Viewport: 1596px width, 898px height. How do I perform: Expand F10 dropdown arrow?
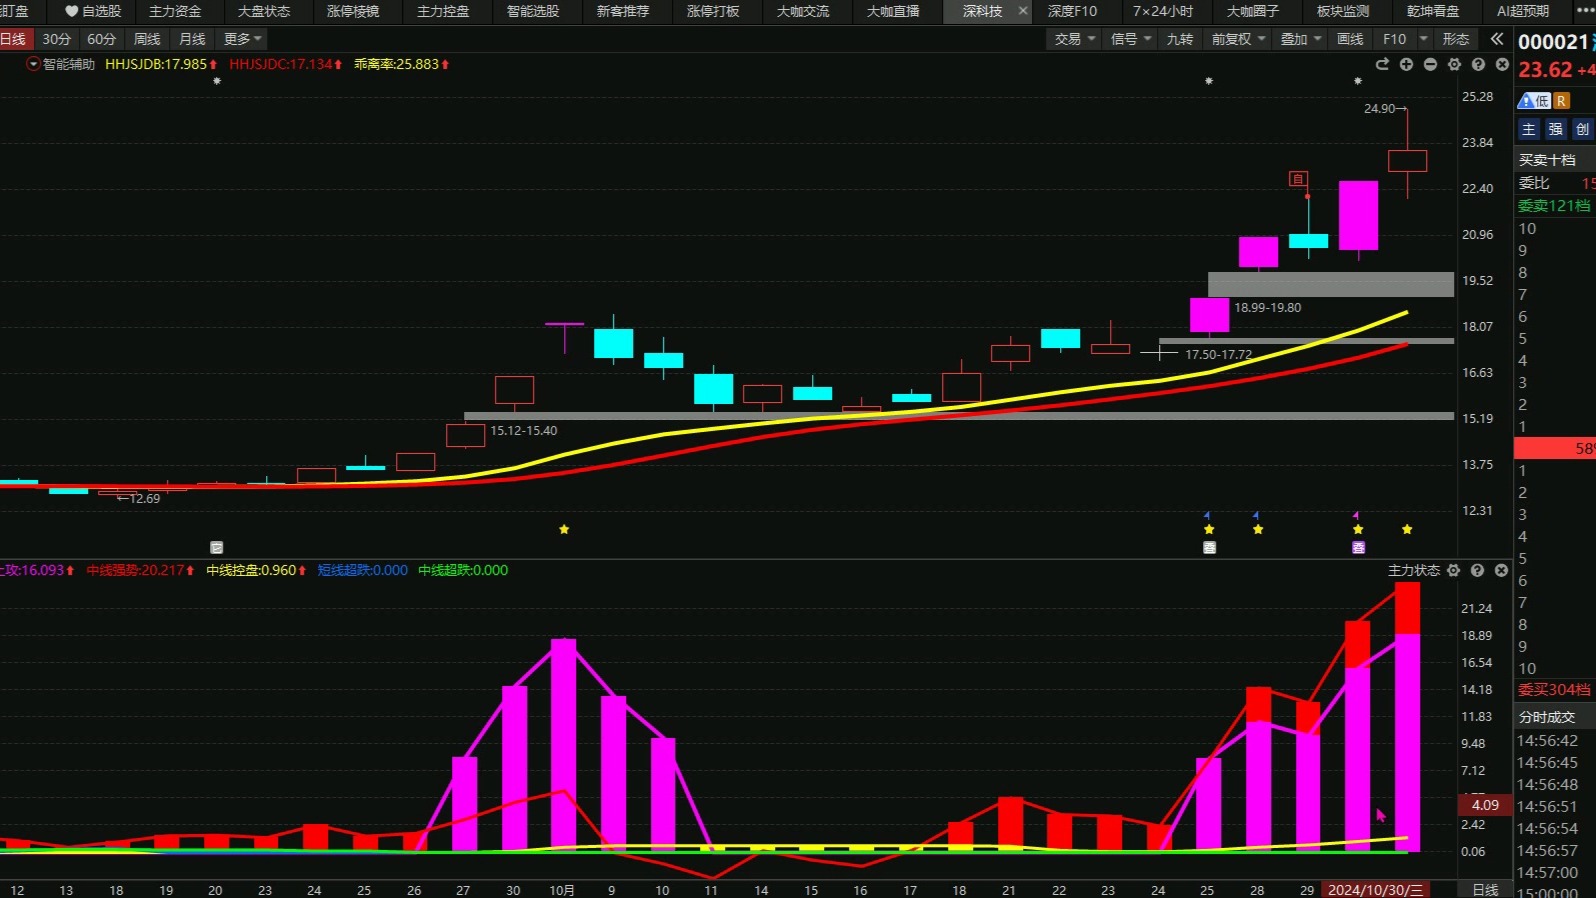pos(1423,39)
